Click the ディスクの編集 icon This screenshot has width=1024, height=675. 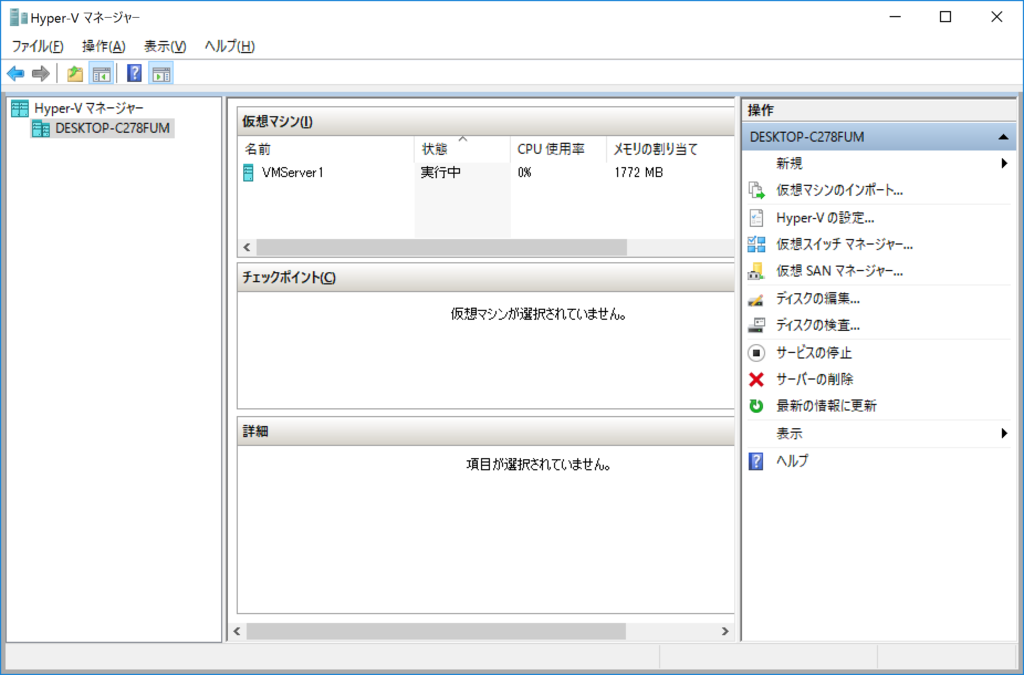coord(756,300)
